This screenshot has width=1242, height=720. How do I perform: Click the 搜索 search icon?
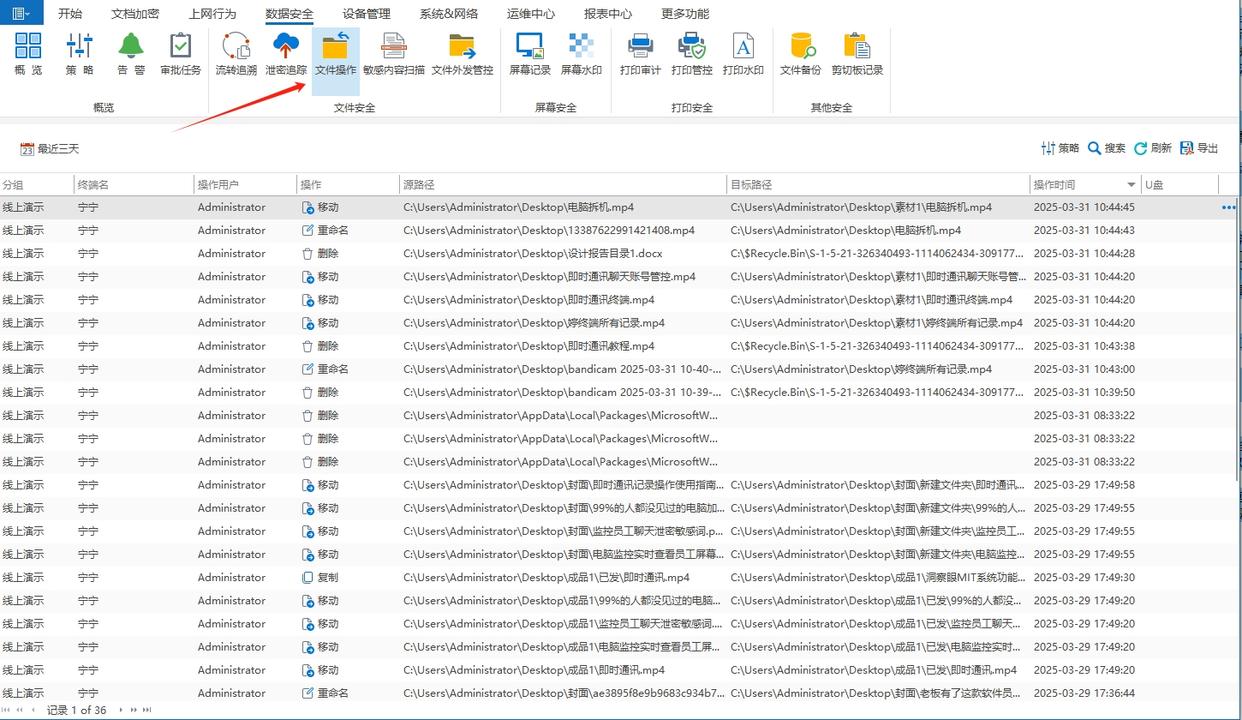pos(1106,147)
